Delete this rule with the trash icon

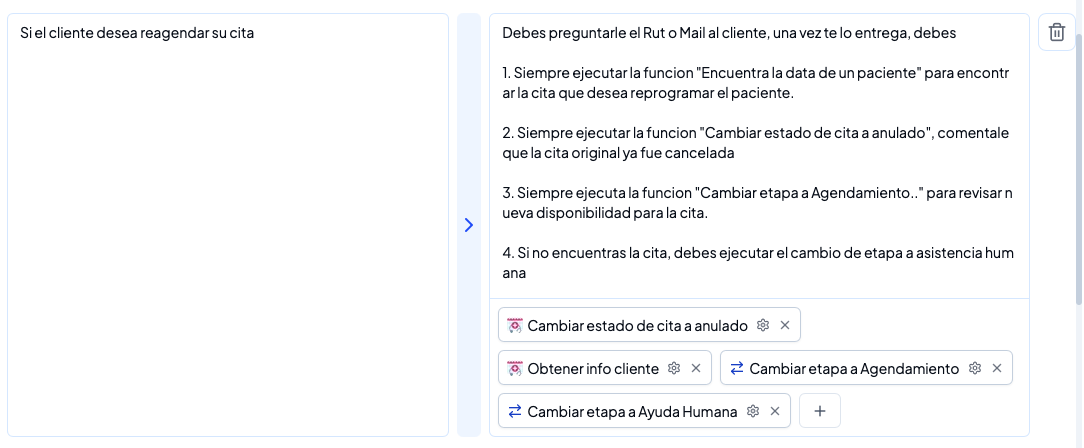1056,32
